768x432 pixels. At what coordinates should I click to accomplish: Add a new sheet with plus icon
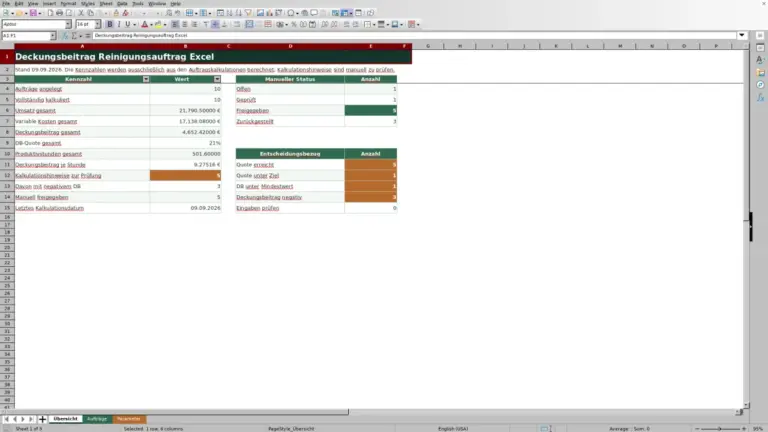point(42,419)
